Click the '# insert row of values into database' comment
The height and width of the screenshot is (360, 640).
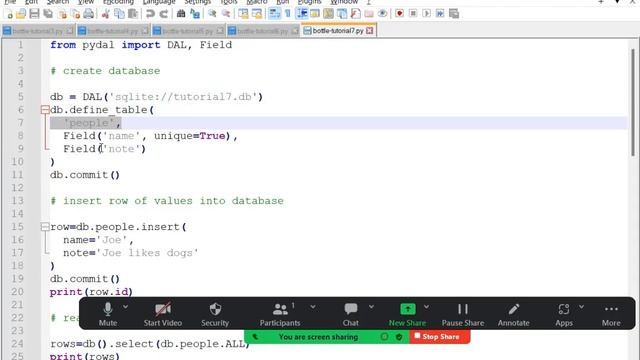(x=167, y=201)
